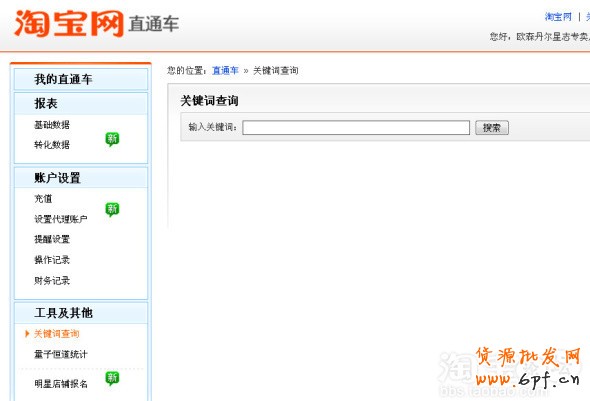The height and width of the screenshot is (401, 590).
Task: View 财务记录 page
Action: (x=52, y=280)
